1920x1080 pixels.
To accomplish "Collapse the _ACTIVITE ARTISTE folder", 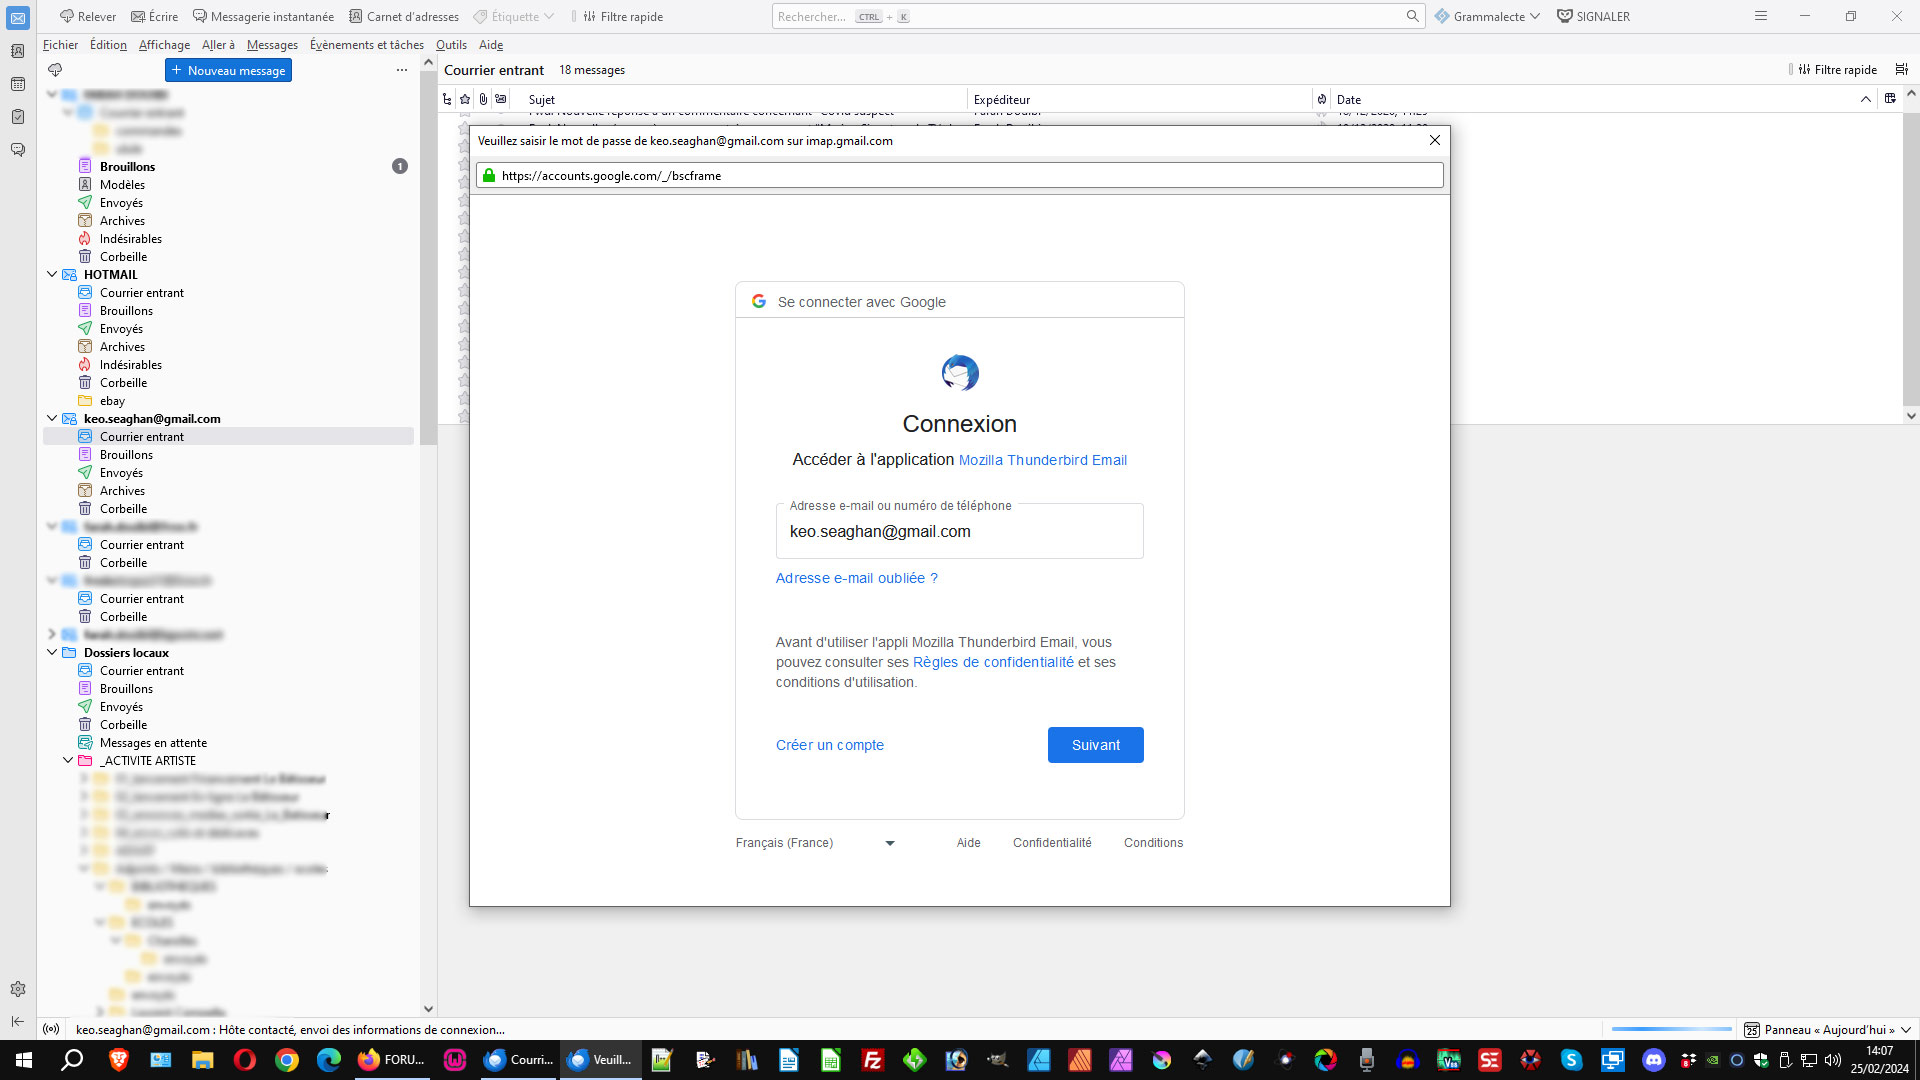I will click(x=68, y=760).
